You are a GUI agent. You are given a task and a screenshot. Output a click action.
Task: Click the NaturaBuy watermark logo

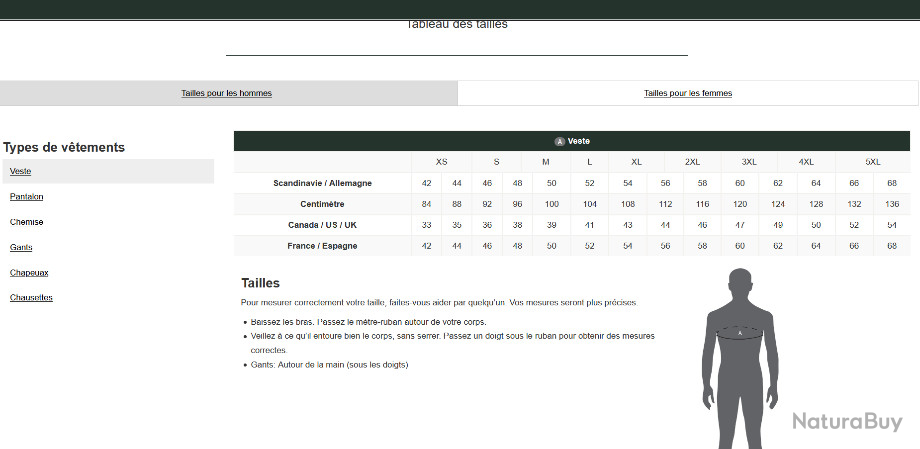847,422
